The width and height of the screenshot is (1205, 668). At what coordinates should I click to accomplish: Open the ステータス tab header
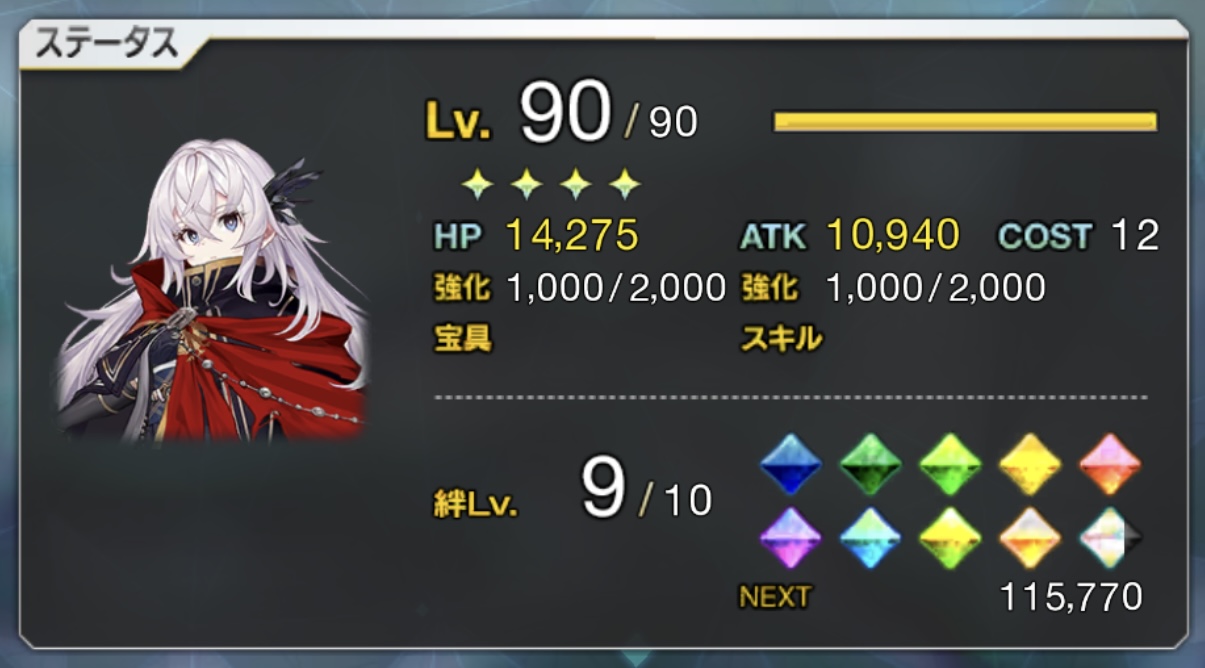tap(108, 43)
